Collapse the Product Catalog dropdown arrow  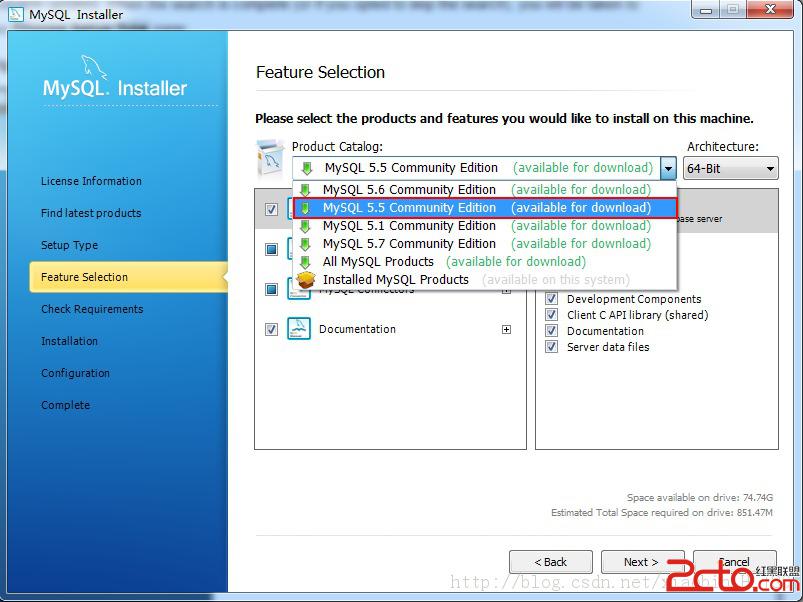point(668,168)
